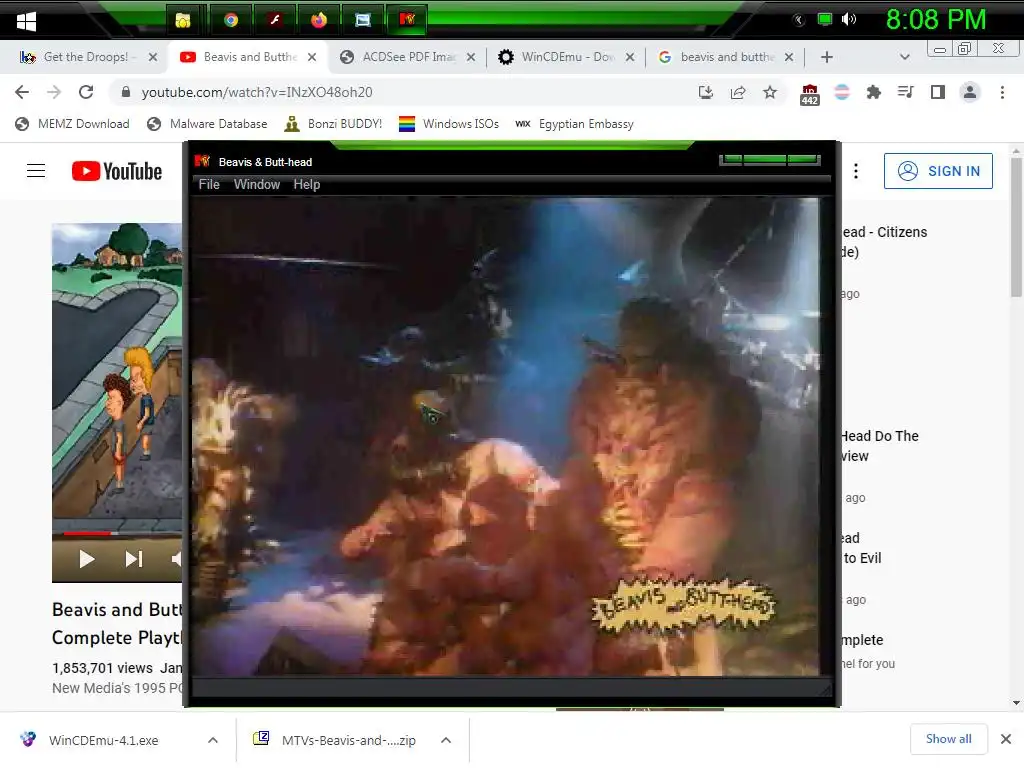Screen dimensions: 1024x768
Task: Open the Windows Start button
Action: tap(26, 21)
